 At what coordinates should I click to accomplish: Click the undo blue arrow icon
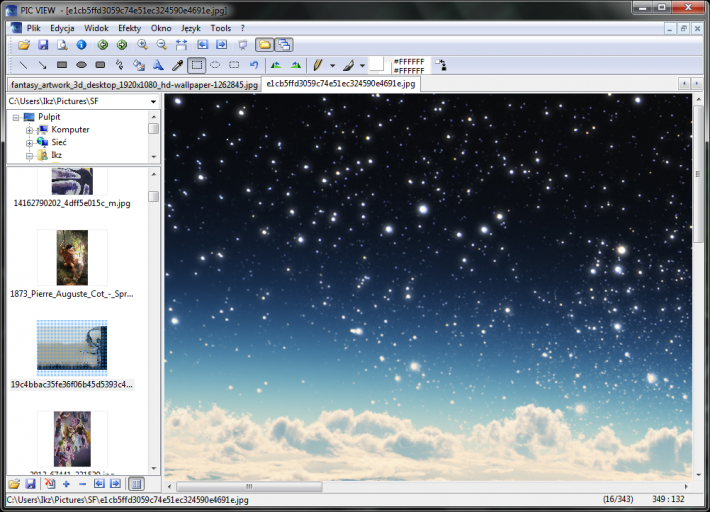tap(254, 65)
